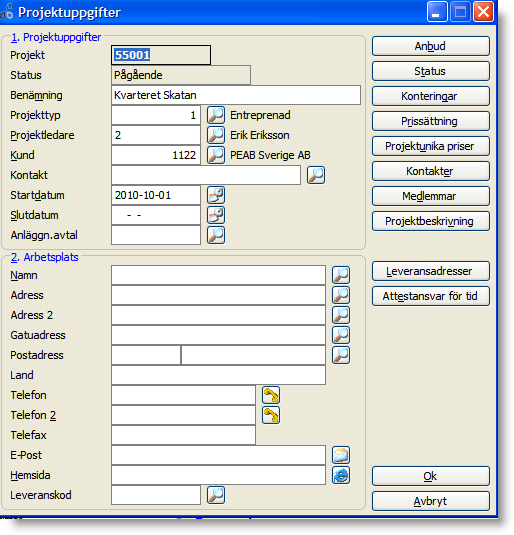The height and width of the screenshot is (535, 514).
Task: Search Projektledare with magnifier icon
Action: point(216,135)
